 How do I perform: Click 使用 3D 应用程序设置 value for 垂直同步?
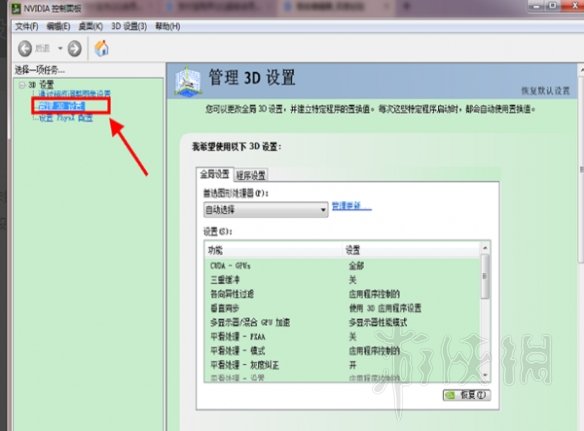(385, 308)
